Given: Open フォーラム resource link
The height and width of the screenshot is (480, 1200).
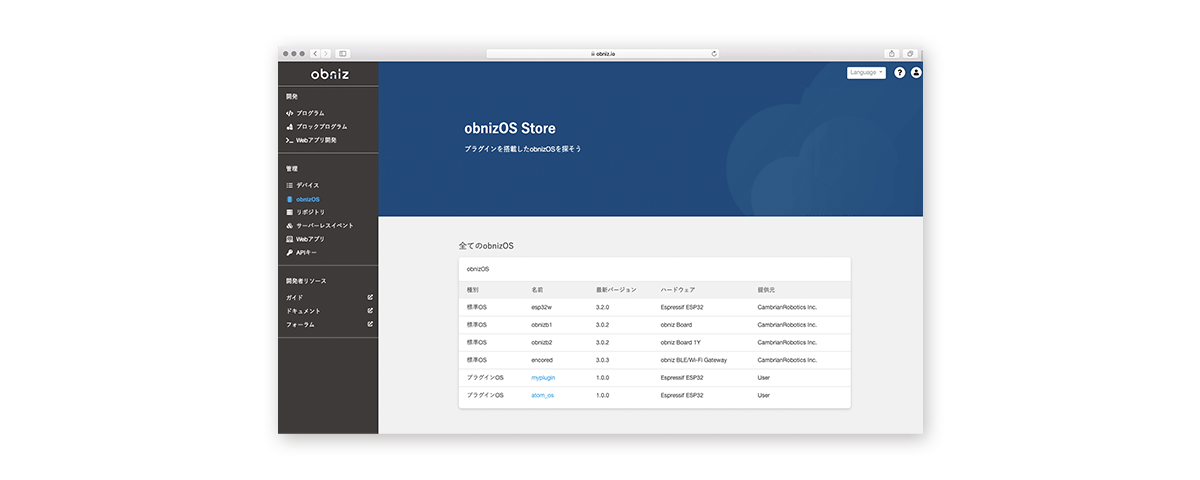Looking at the screenshot, I should 301,324.
